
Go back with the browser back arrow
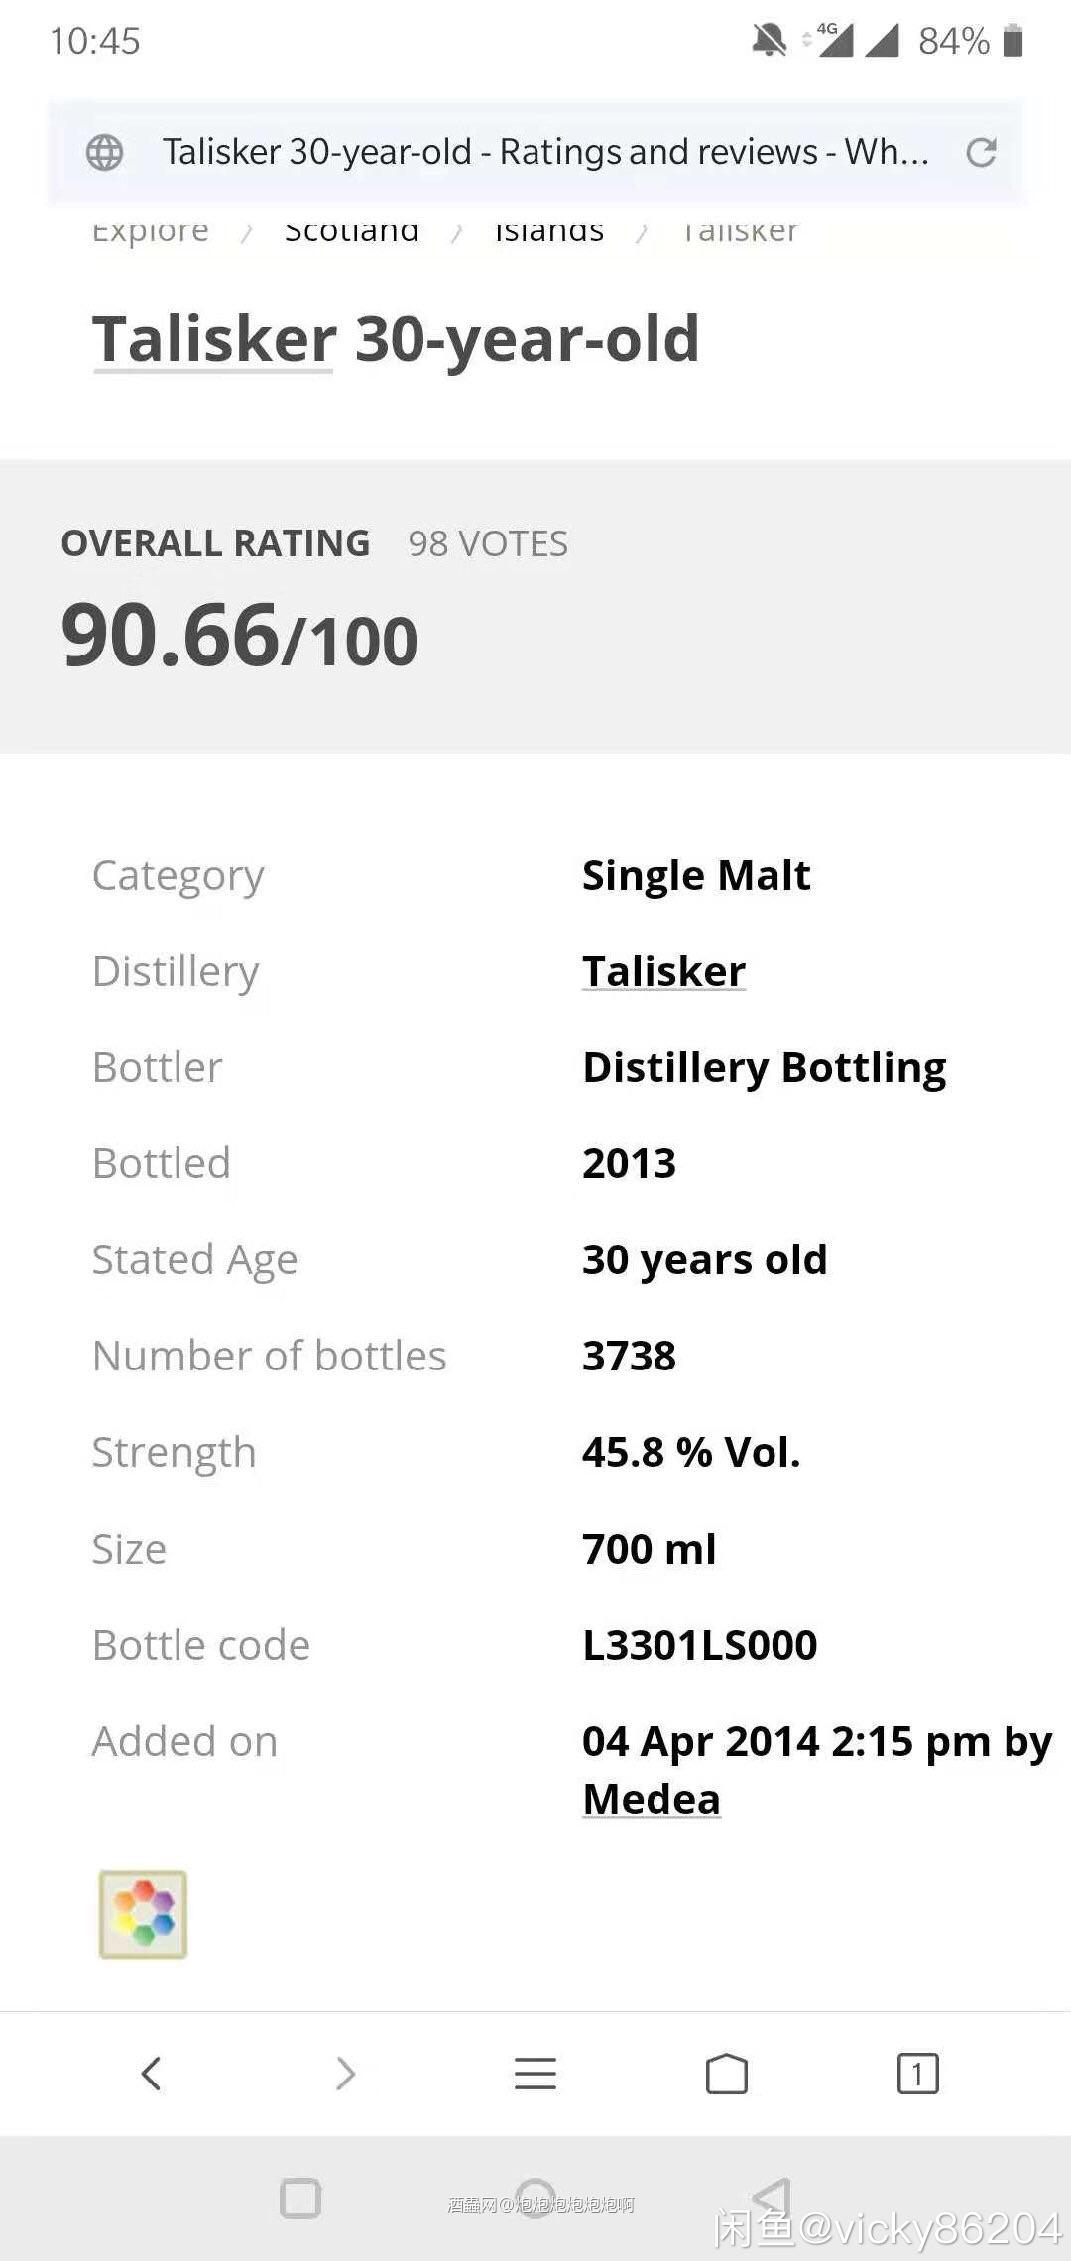[151, 2073]
